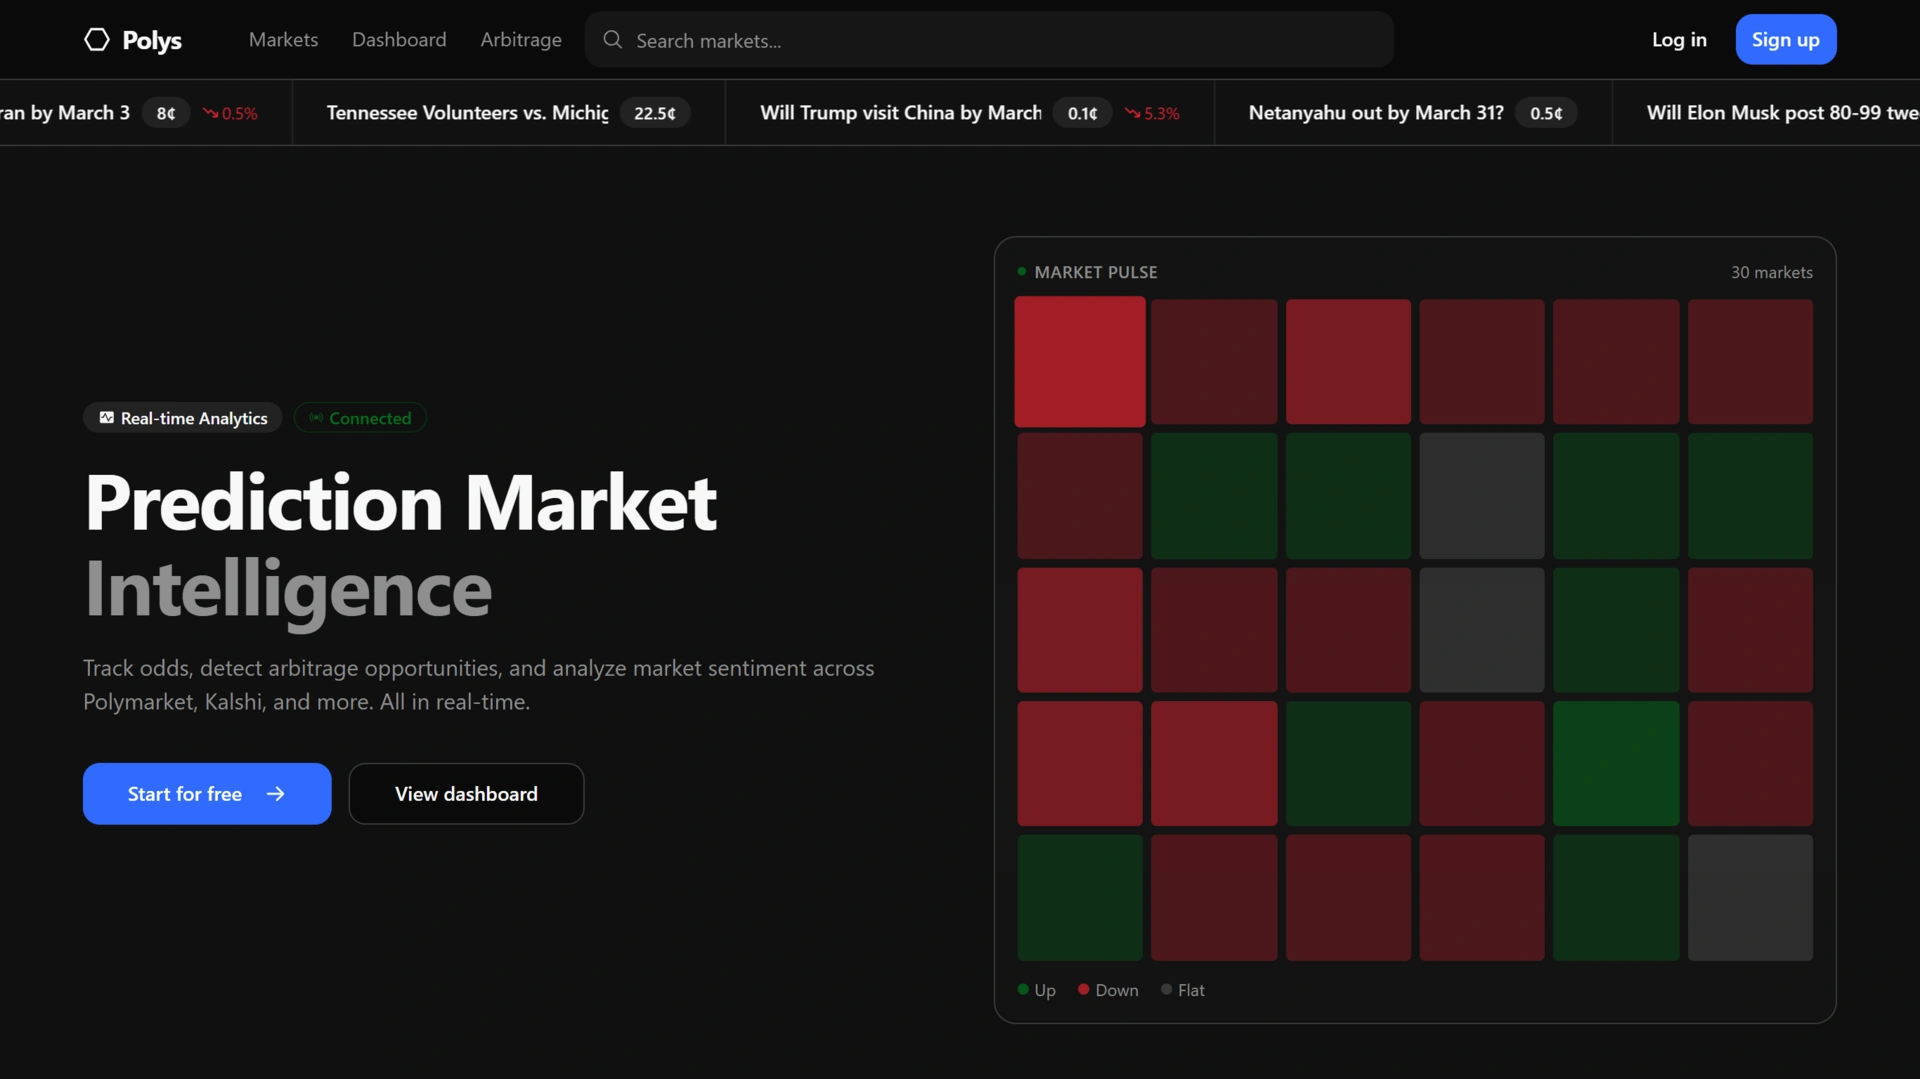Click the red Down legend dot
The height and width of the screenshot is (1079, 1920).
point(1083,990)
